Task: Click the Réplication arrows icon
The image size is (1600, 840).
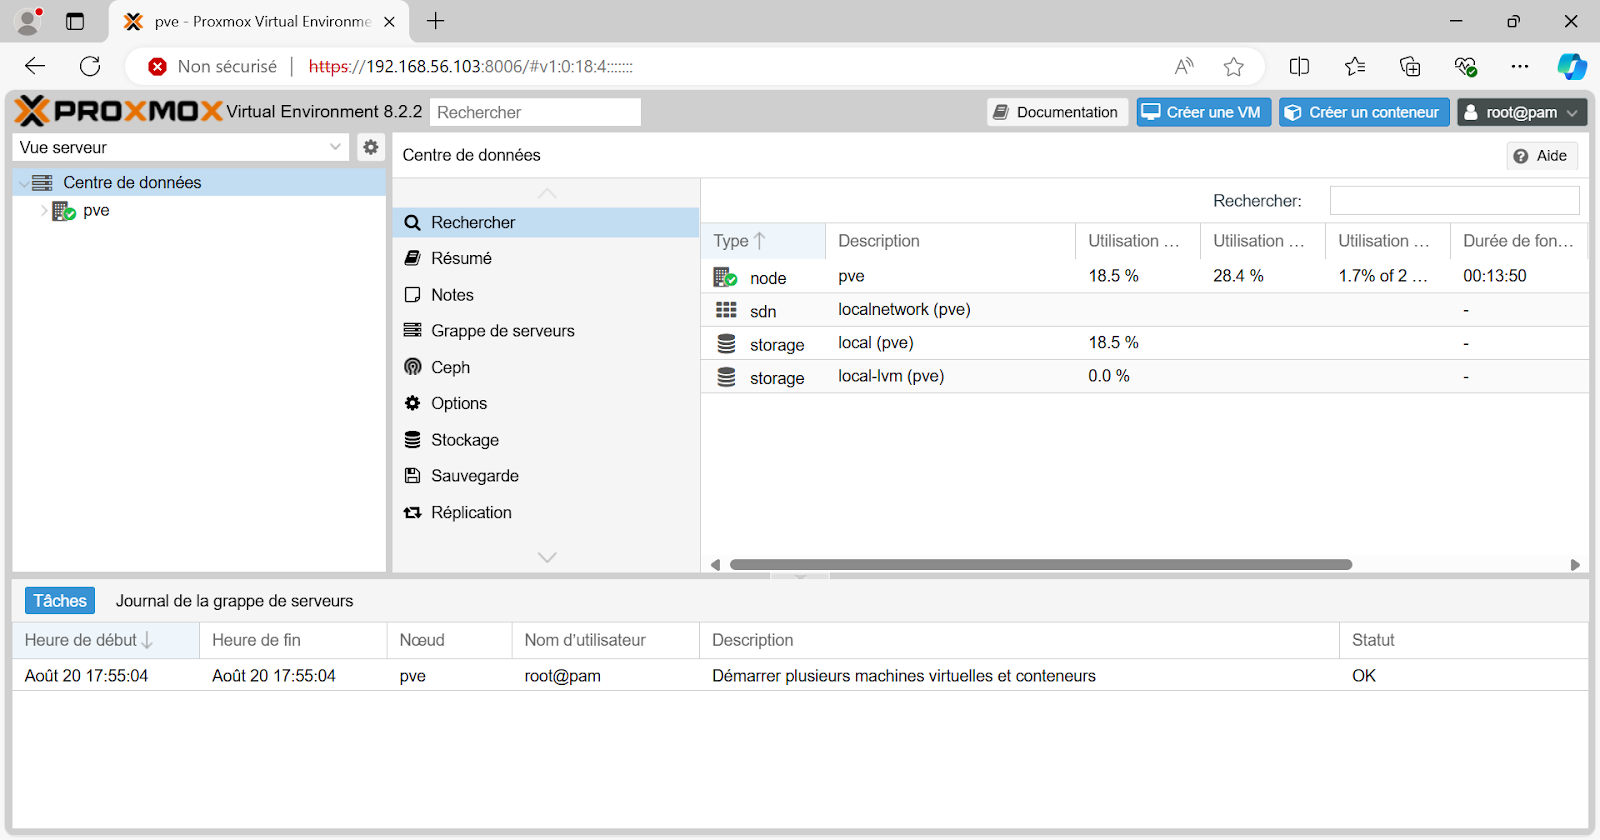Action: coord(412,512)
